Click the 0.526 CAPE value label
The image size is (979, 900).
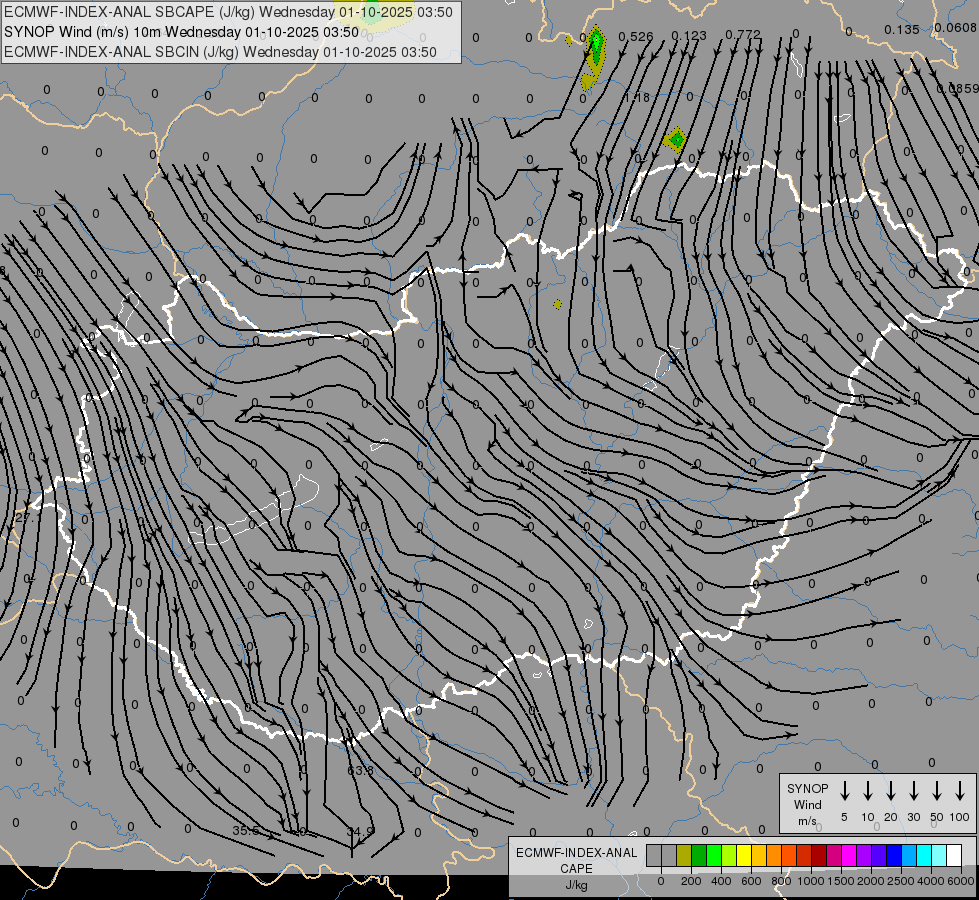point(636,37)
